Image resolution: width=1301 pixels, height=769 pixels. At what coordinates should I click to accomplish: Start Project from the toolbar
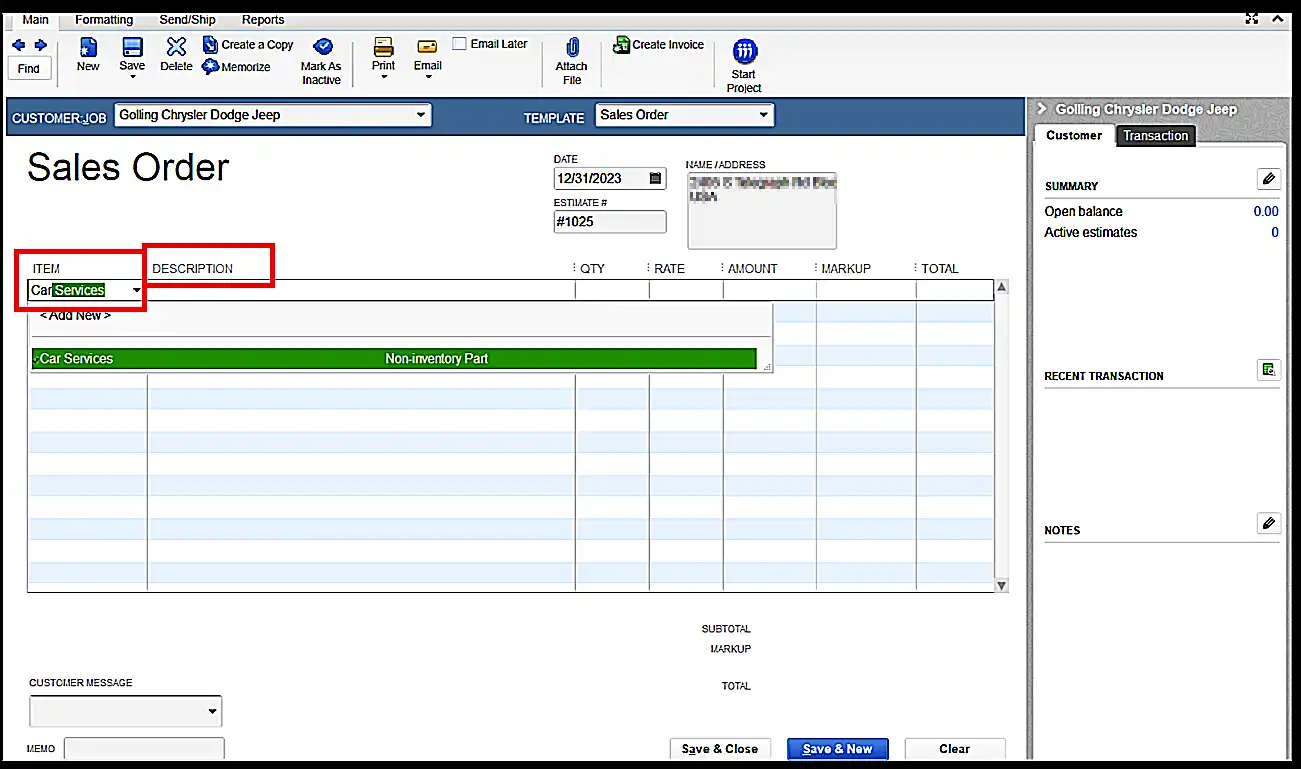744,66
